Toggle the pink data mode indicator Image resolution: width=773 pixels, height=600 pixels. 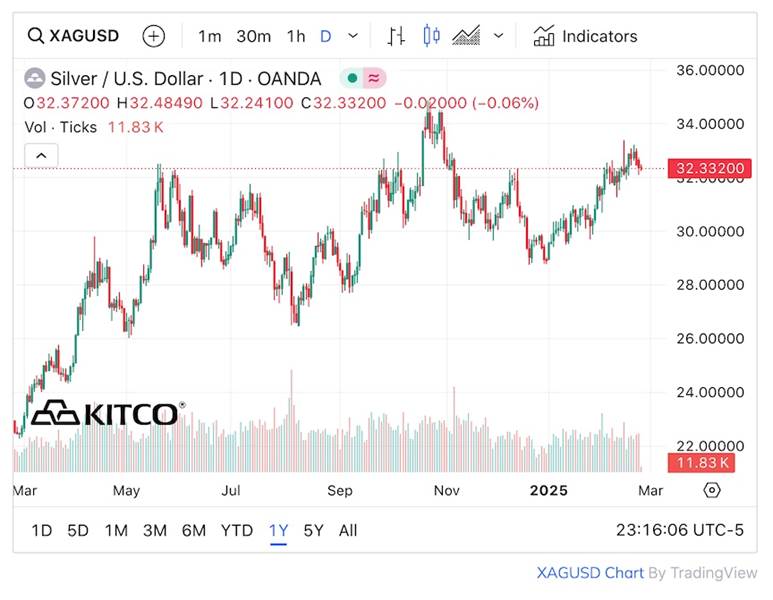pos(373,78)
